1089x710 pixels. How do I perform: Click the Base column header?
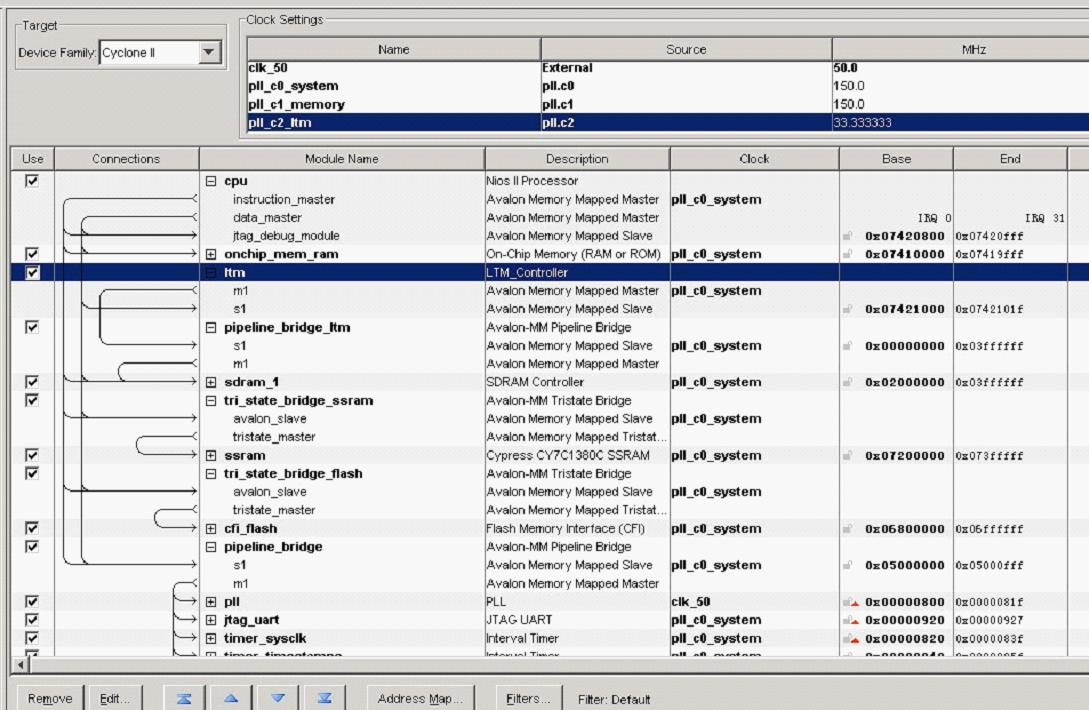coord(896,158)
